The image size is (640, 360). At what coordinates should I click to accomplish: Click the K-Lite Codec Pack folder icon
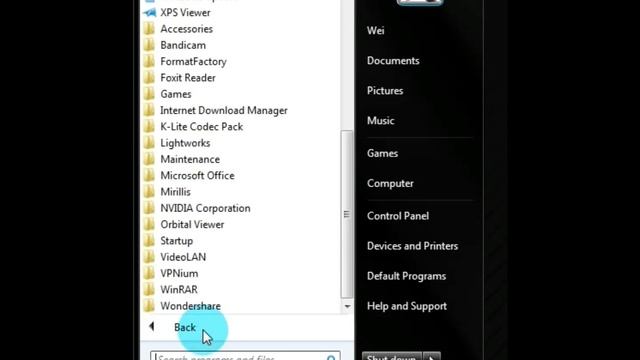149,127
